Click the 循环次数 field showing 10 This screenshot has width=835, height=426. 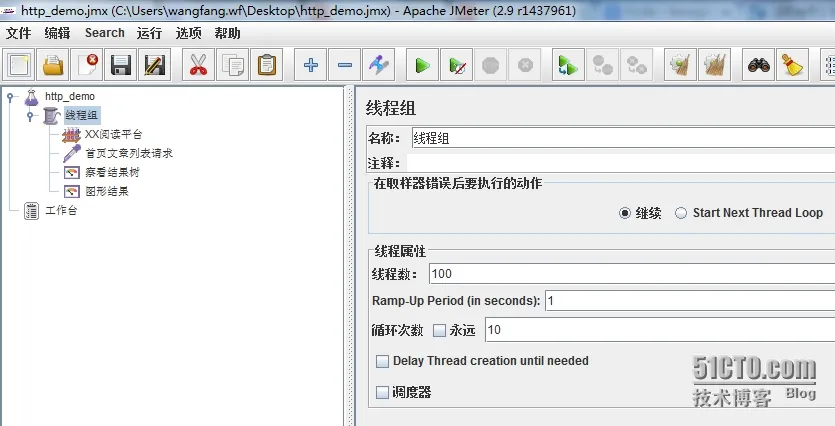coord(660,330)
